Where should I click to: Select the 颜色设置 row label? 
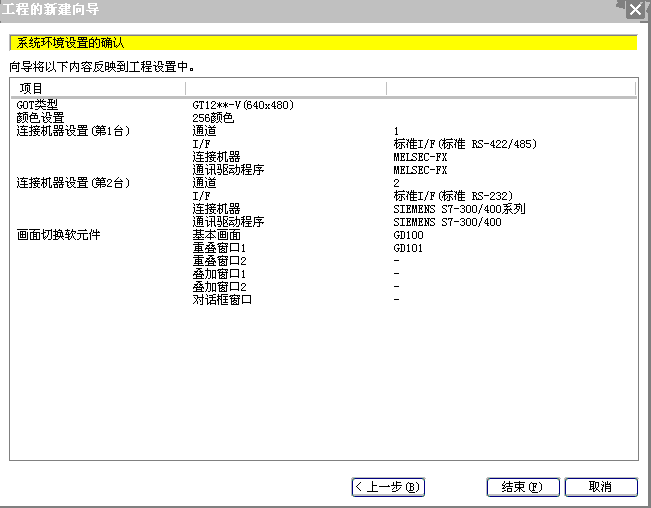click(40, 118)
